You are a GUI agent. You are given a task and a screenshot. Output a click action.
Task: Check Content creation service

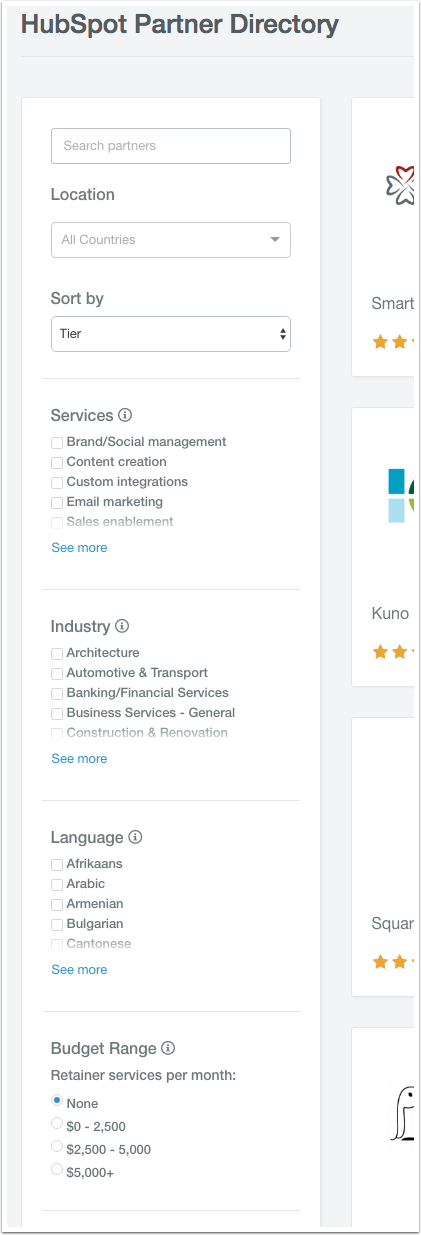tap(57, 462)
